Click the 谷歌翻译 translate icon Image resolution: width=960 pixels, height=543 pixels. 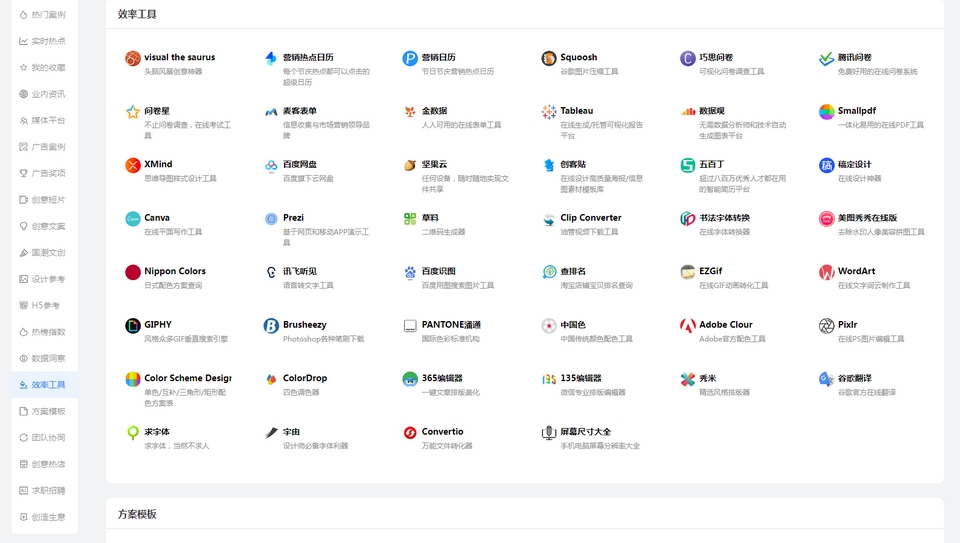pyautogui.click(x=827, y=379)
